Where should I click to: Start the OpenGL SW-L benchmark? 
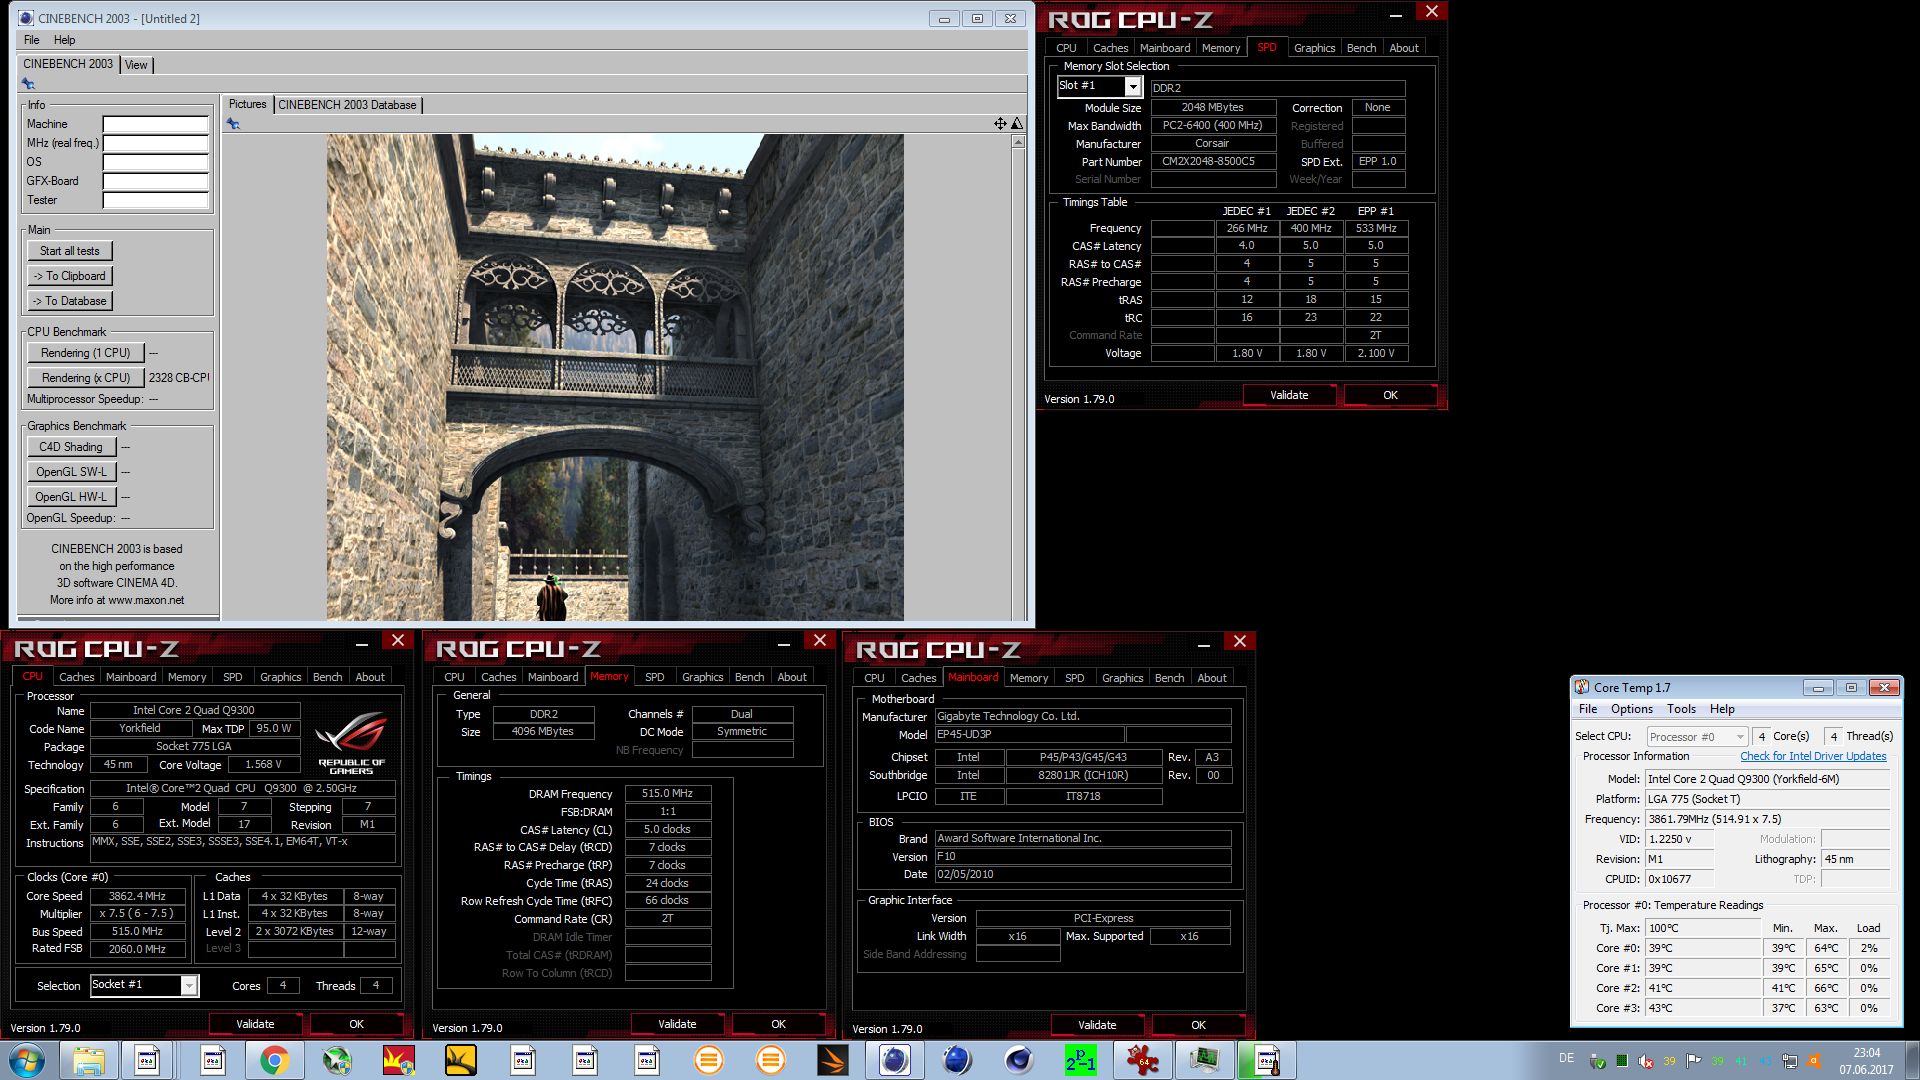click(71, 472)
